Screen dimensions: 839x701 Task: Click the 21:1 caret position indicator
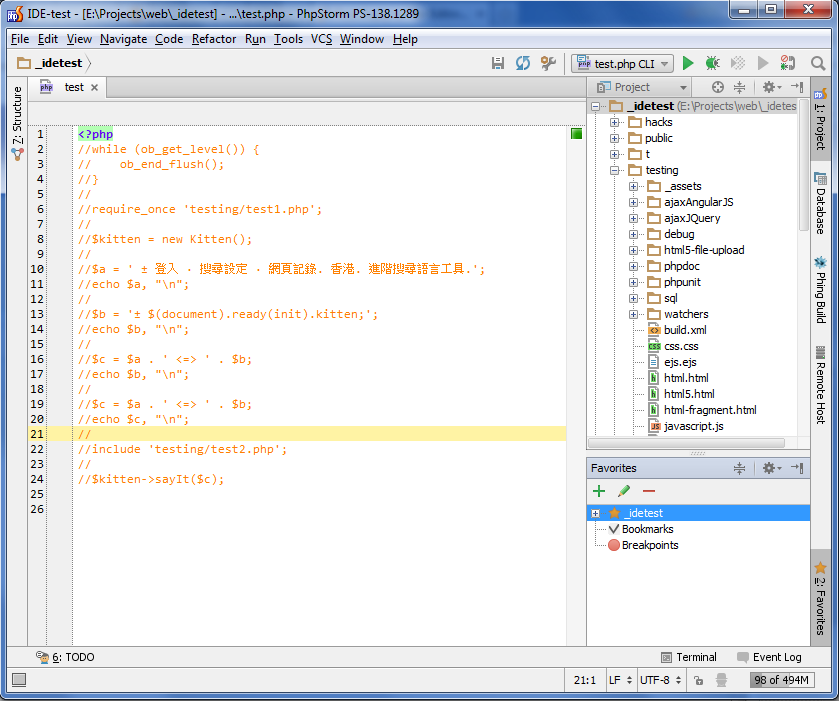pyautogui.click(x=585, y=680)
